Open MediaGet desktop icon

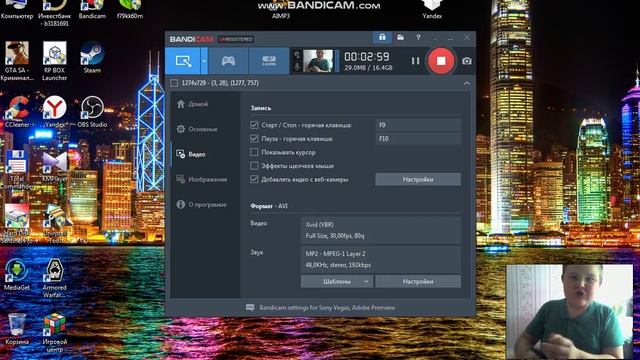point(17,274)
